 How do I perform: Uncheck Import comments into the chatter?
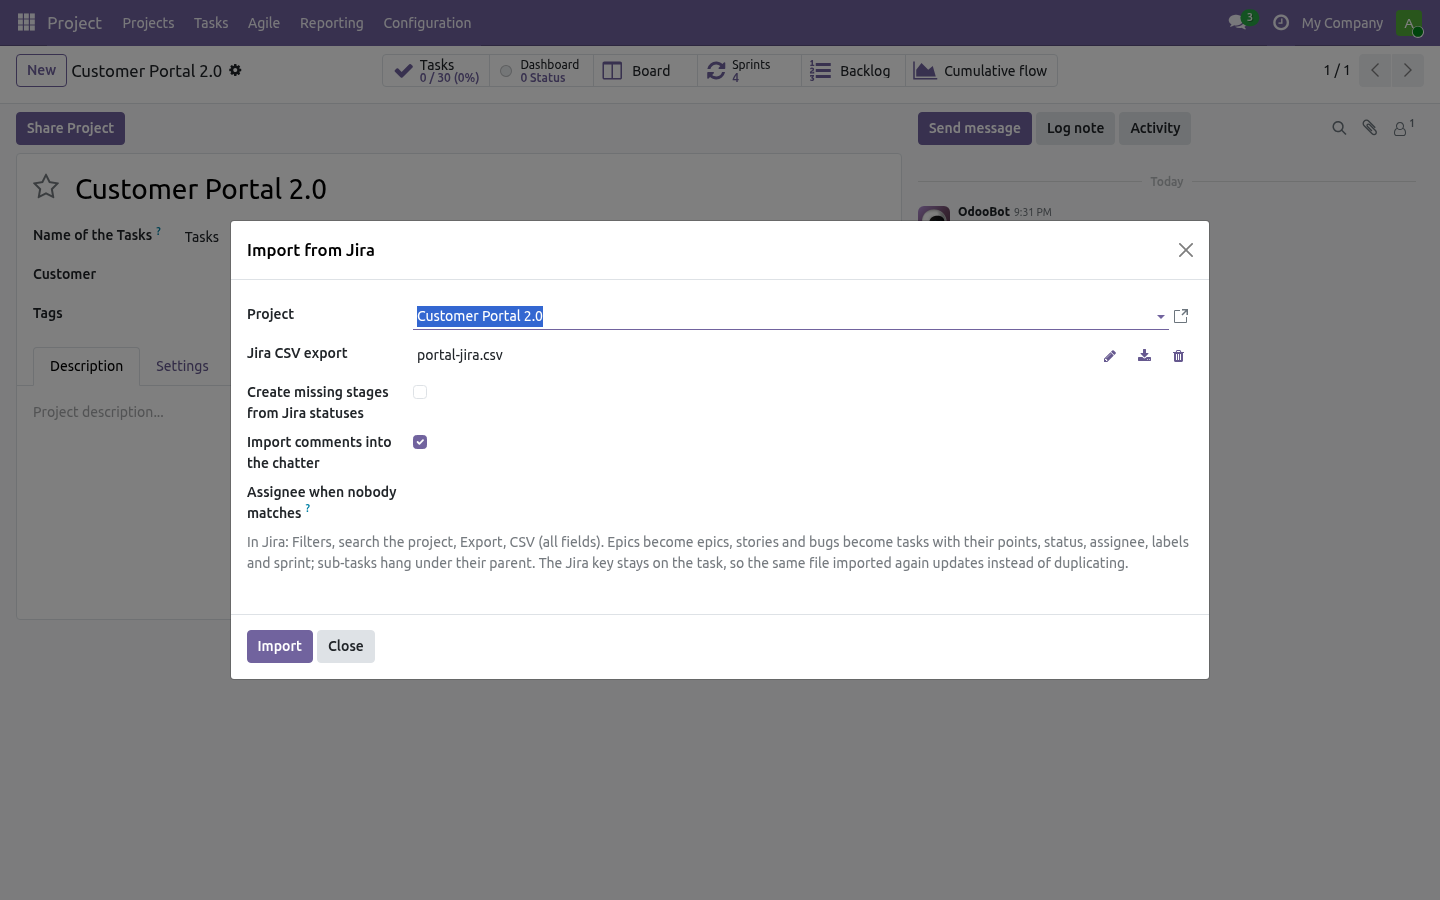[x=420, y=442]
